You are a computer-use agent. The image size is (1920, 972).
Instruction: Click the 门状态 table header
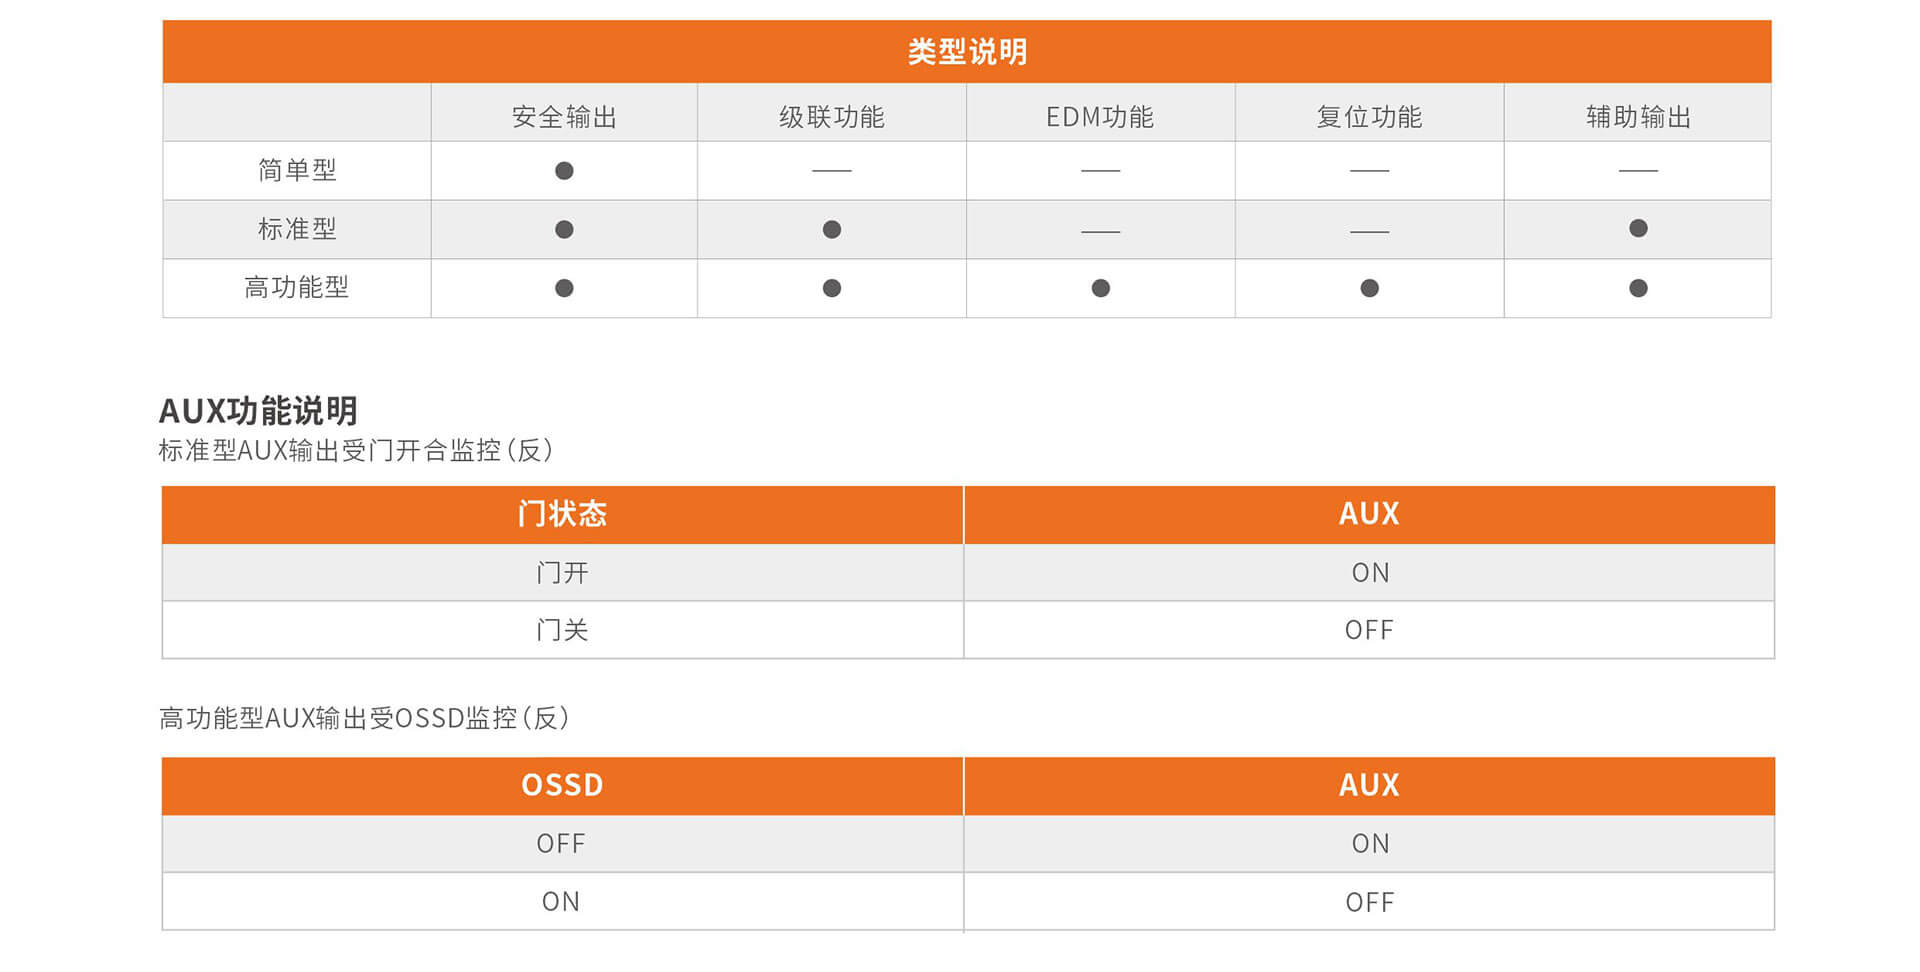(x=562, y=514)
